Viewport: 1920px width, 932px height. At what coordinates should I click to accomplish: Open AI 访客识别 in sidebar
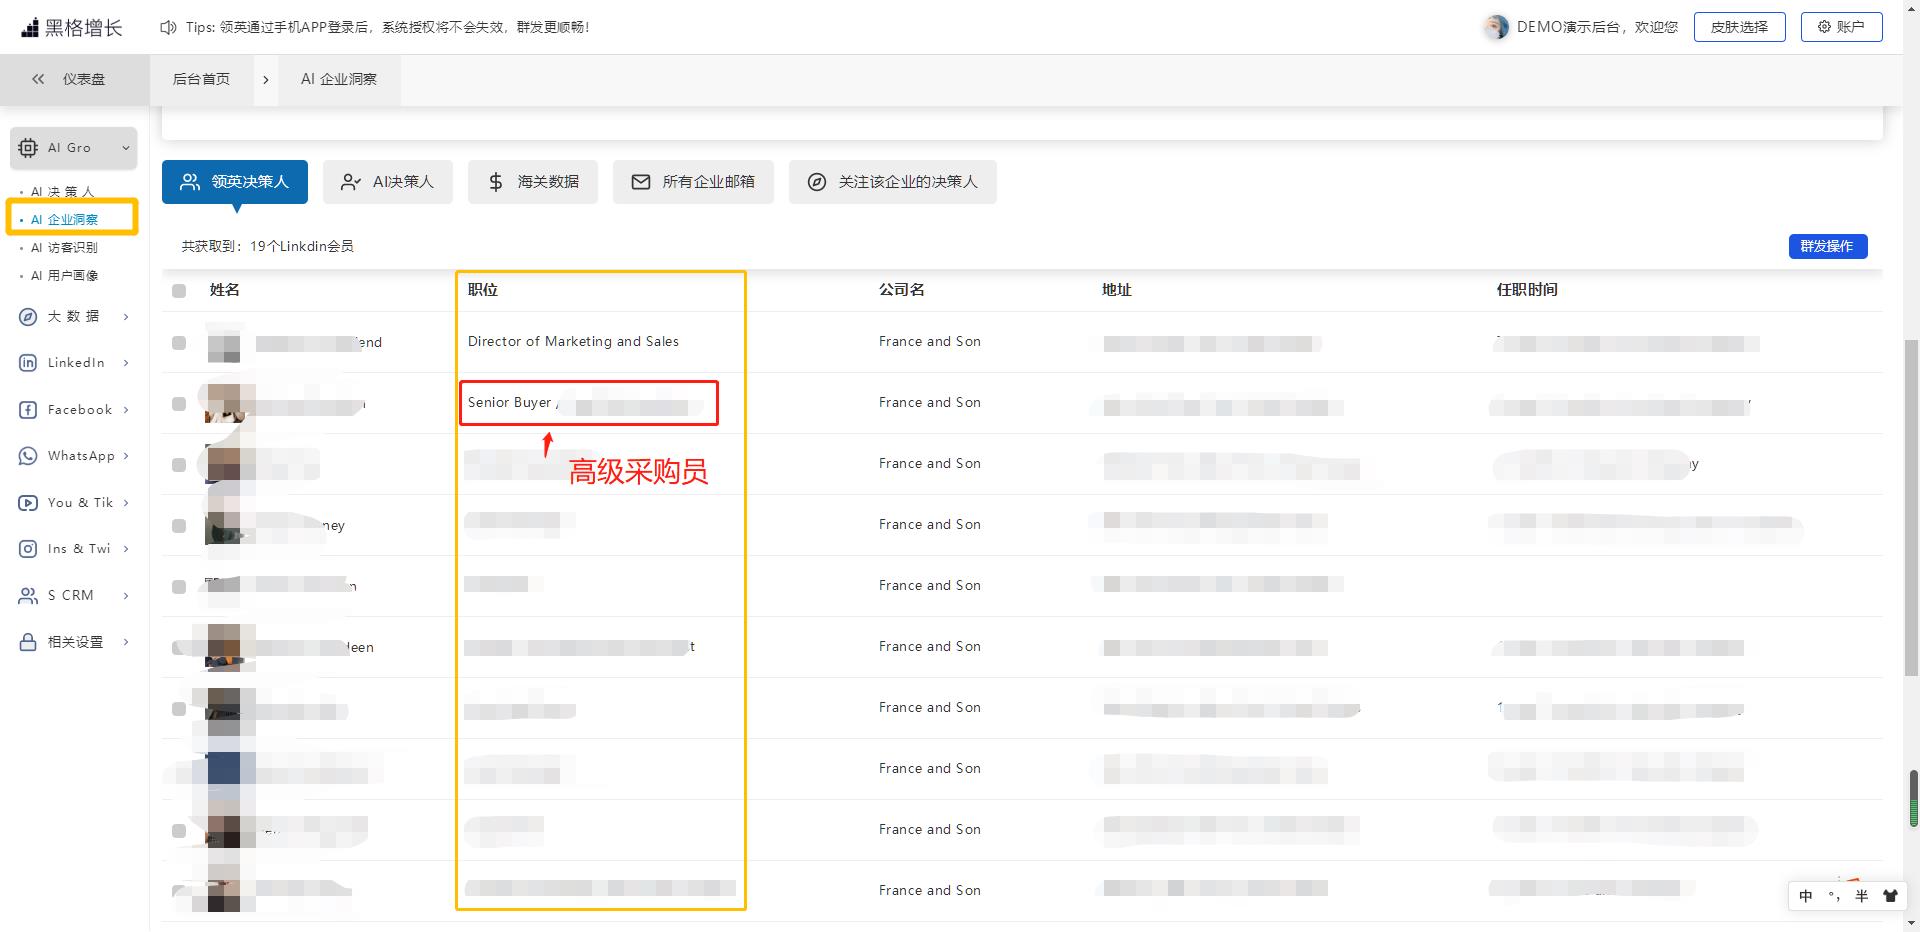[x=64, y=248]
